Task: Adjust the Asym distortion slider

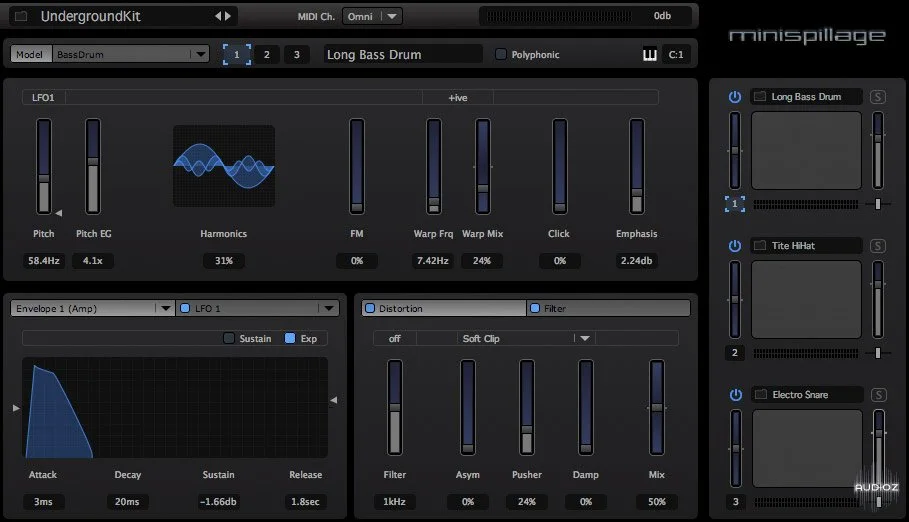Action: [468, 407]
